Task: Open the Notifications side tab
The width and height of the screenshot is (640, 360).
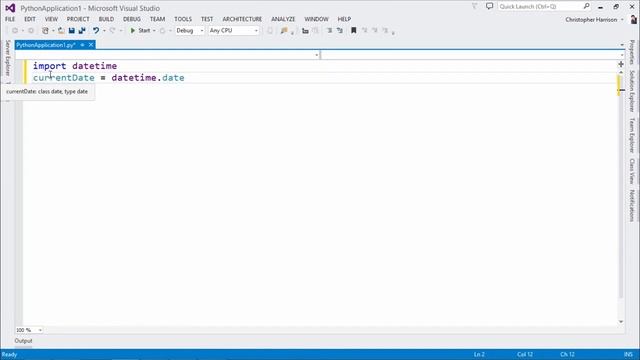Action: tap(632, 206)
